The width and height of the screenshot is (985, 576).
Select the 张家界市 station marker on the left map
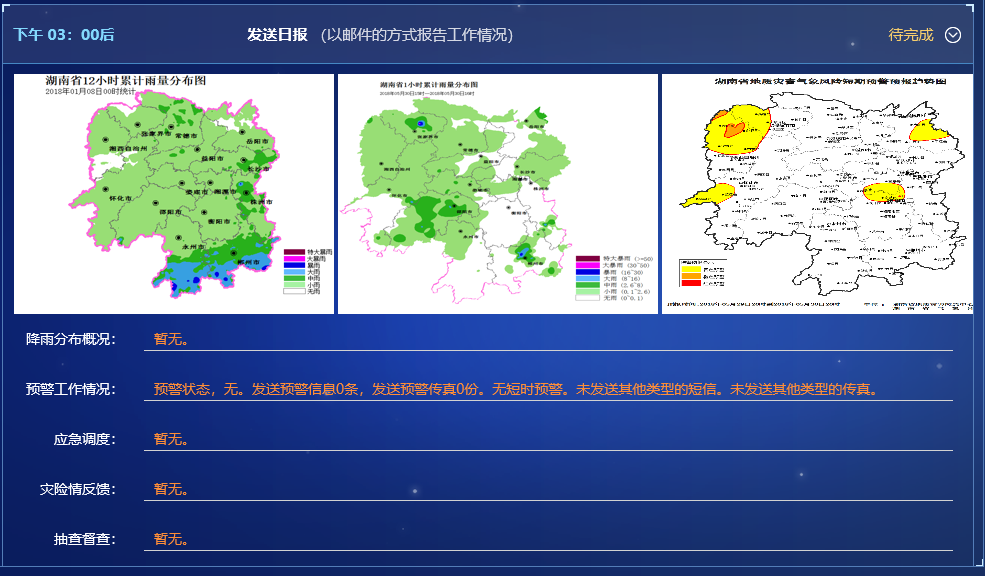tap(137, 124)
